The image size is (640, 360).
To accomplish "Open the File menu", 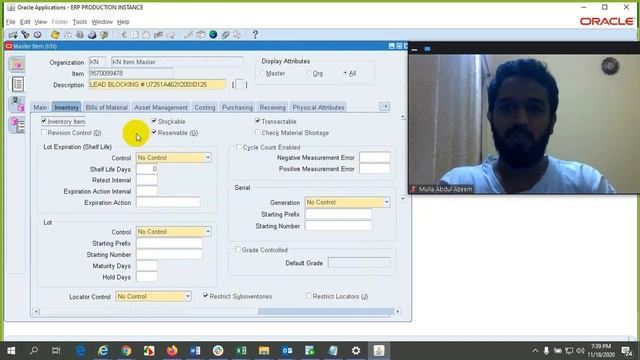I will click(10, 22).
